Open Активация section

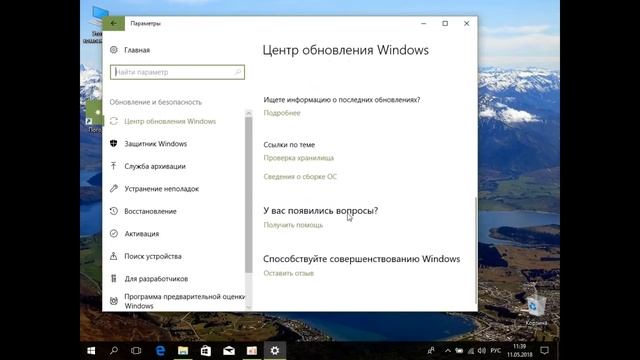142,233
